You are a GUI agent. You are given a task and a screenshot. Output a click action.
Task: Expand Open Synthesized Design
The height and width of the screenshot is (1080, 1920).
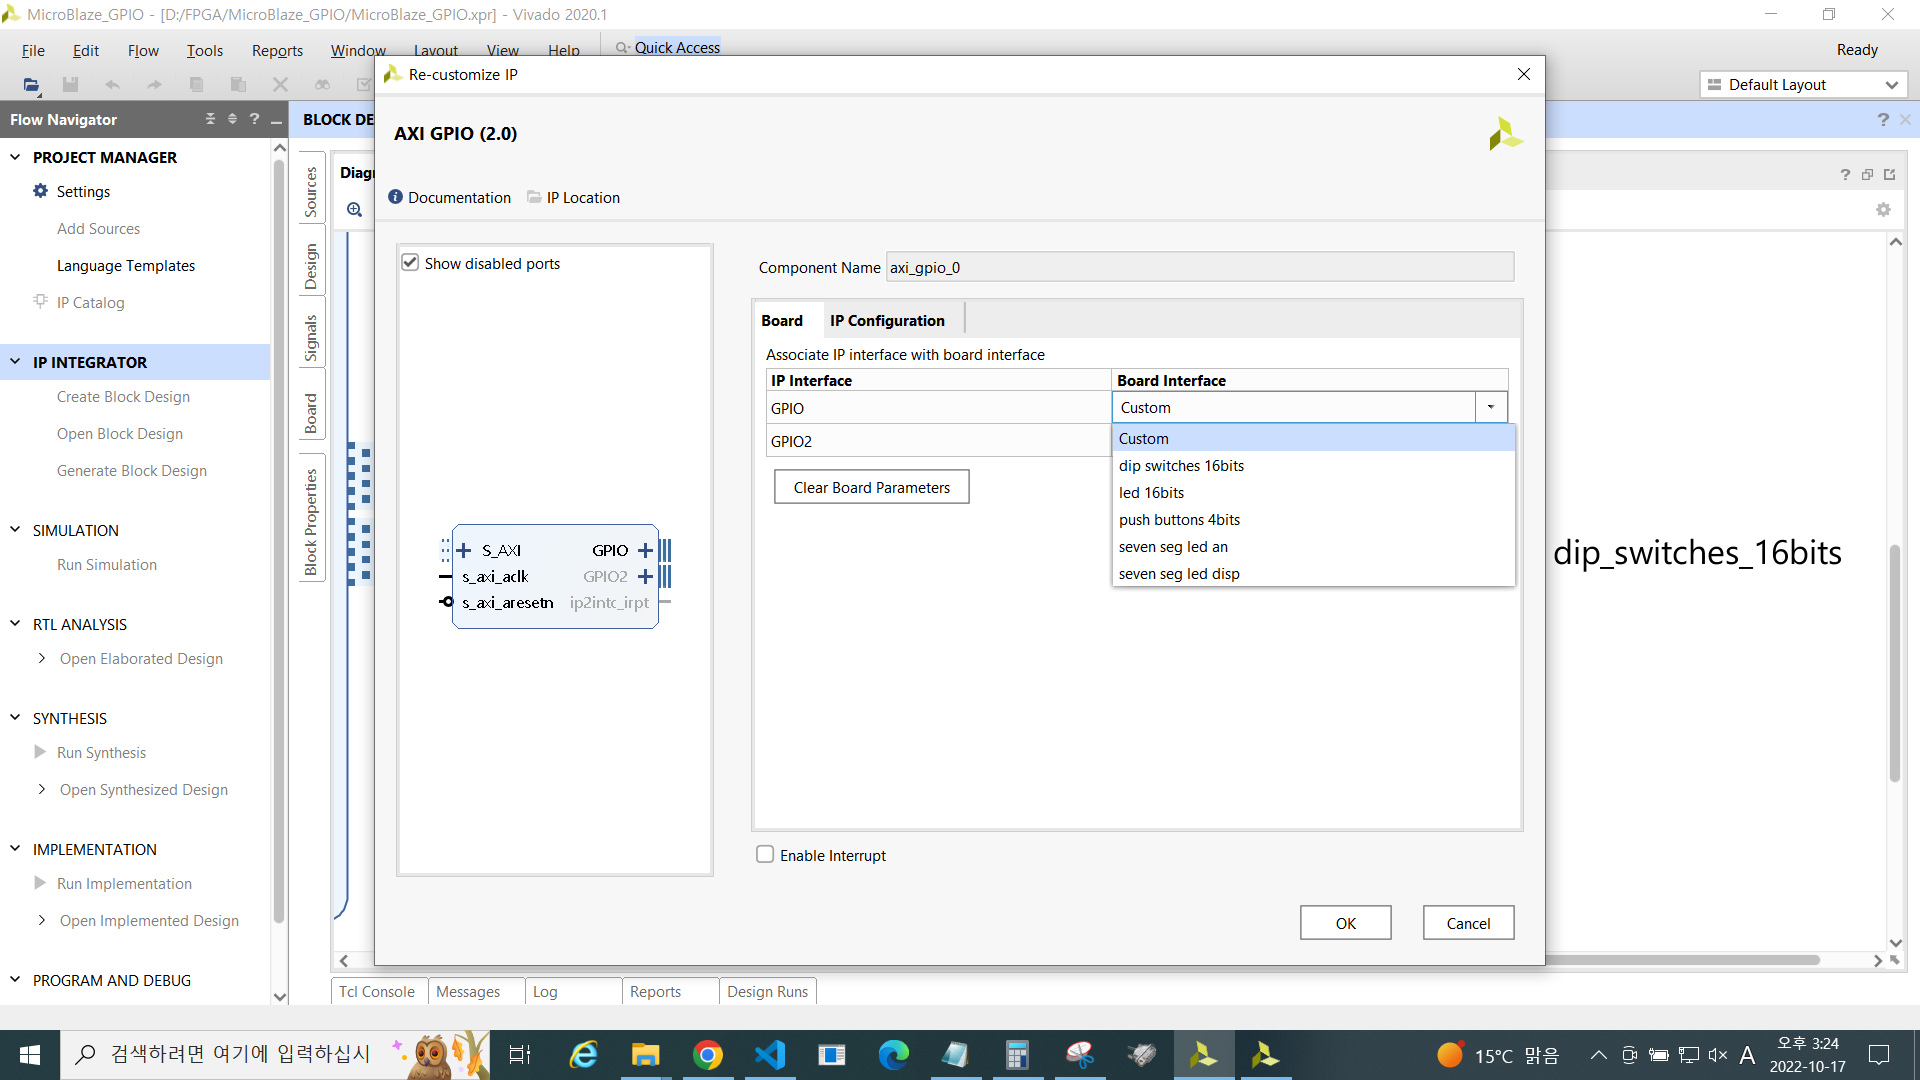[41, 789]
